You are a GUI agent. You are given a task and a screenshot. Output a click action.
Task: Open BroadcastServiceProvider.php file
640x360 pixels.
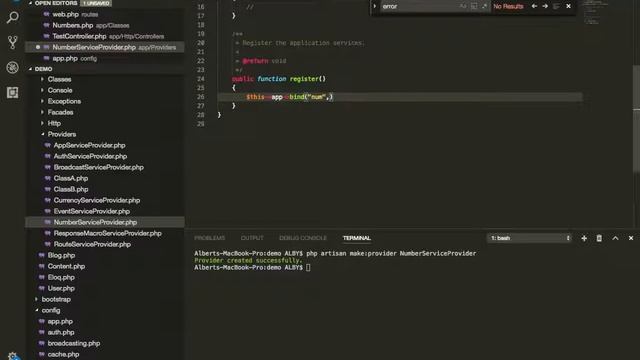(x=98, y=167)
